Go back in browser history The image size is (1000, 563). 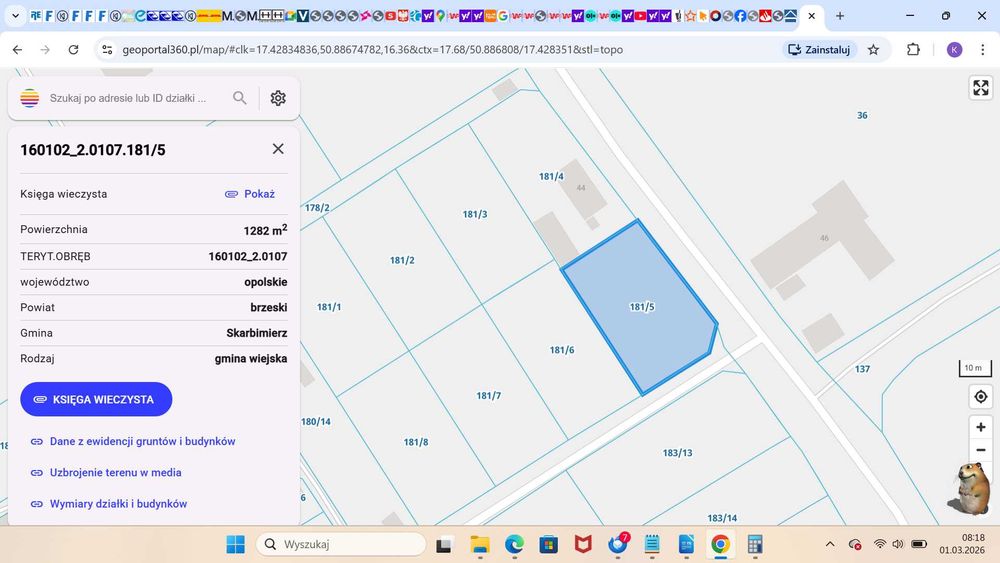tap(17, 50)
